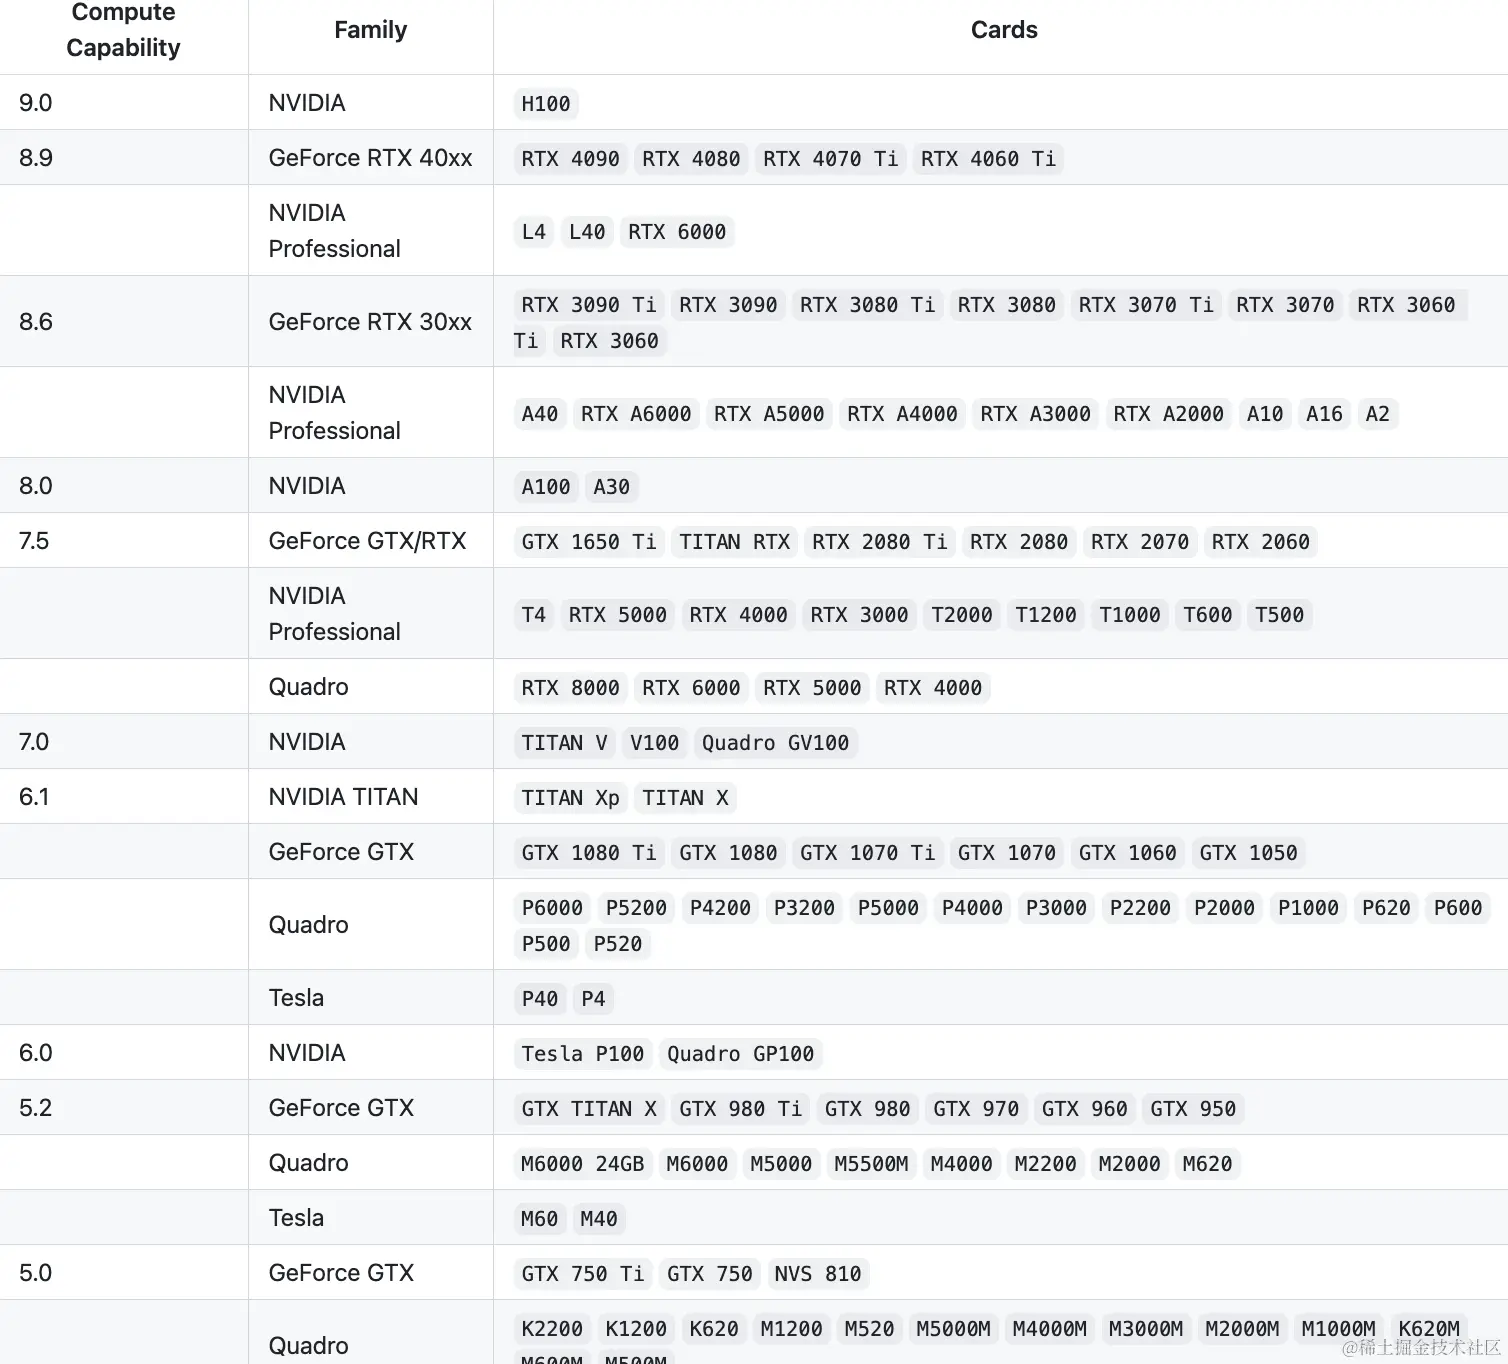Click the RTX 2080 Ti tag

pyautogui.click(x=879, y=542)
